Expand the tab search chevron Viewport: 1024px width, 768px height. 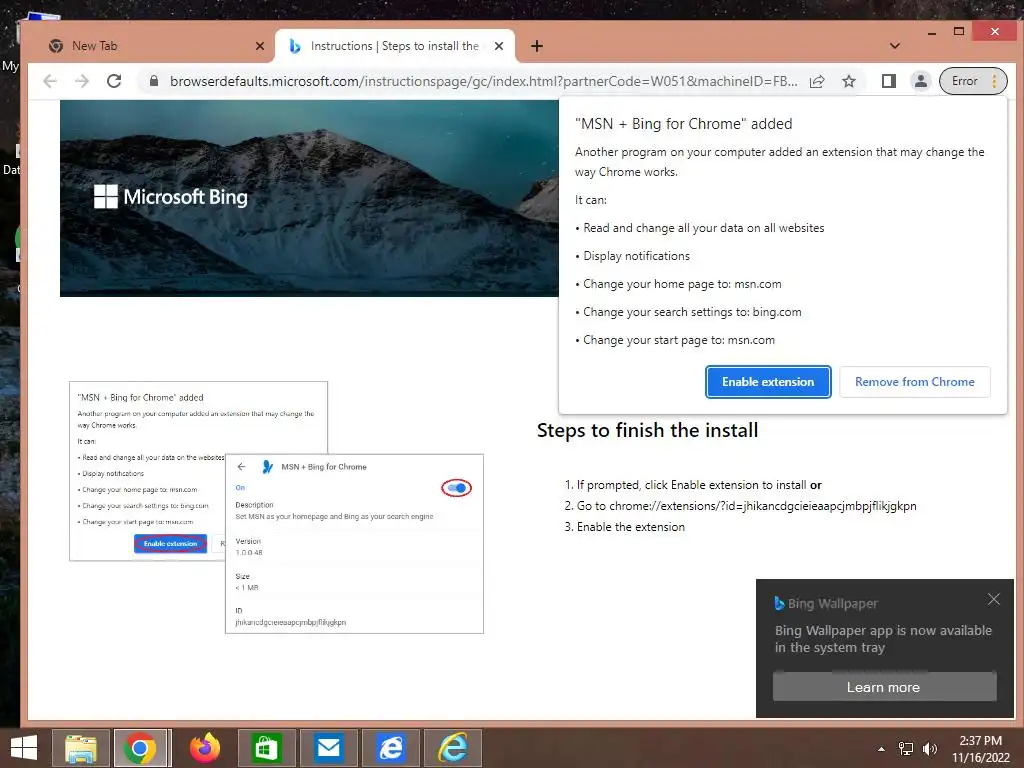[895, 46]
